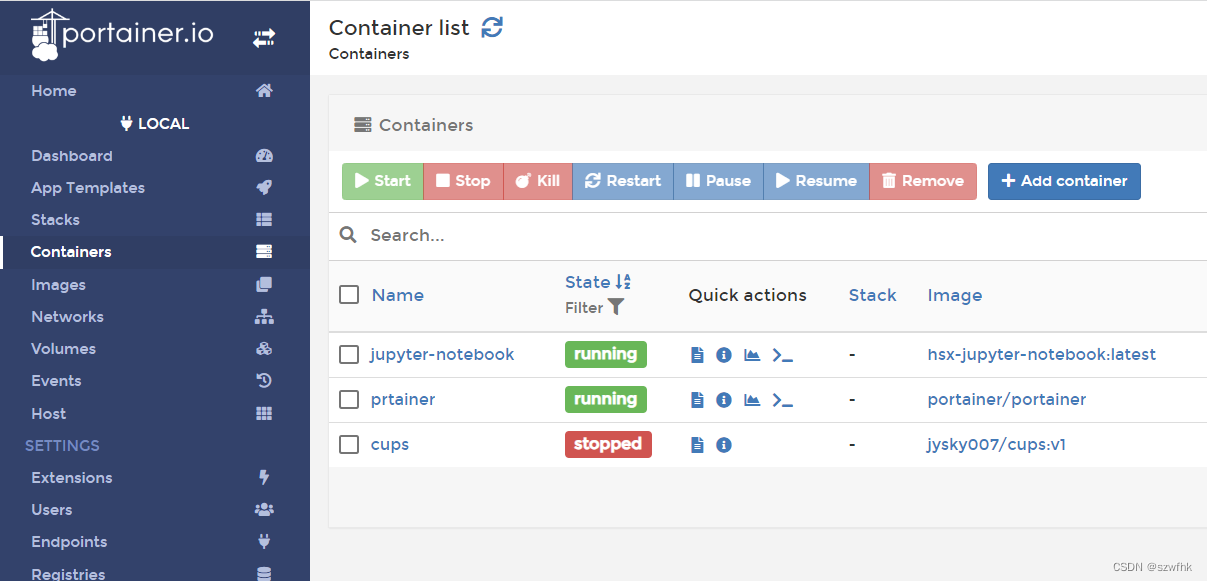This screenshot has height=581, width=1207.
Task: Open the logs icon for cups container
Action: coord(698,445)
